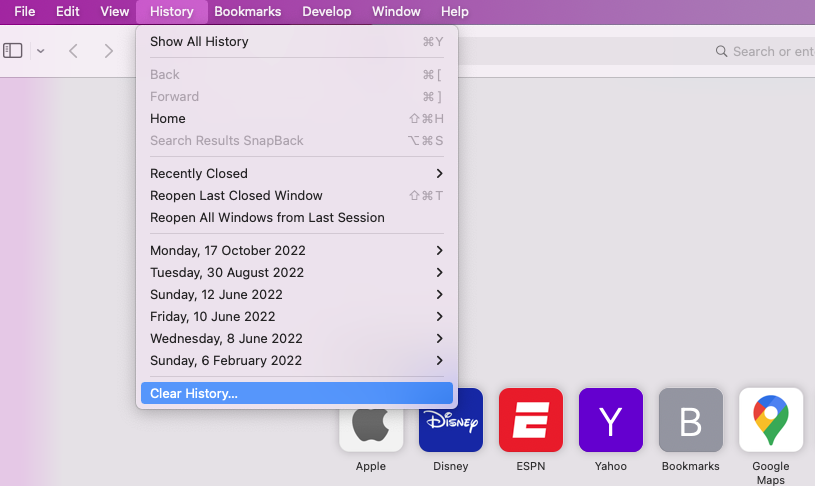The image size is (815, 486).
Task: Click the Apple label under favorites
Action: point(371,466)
